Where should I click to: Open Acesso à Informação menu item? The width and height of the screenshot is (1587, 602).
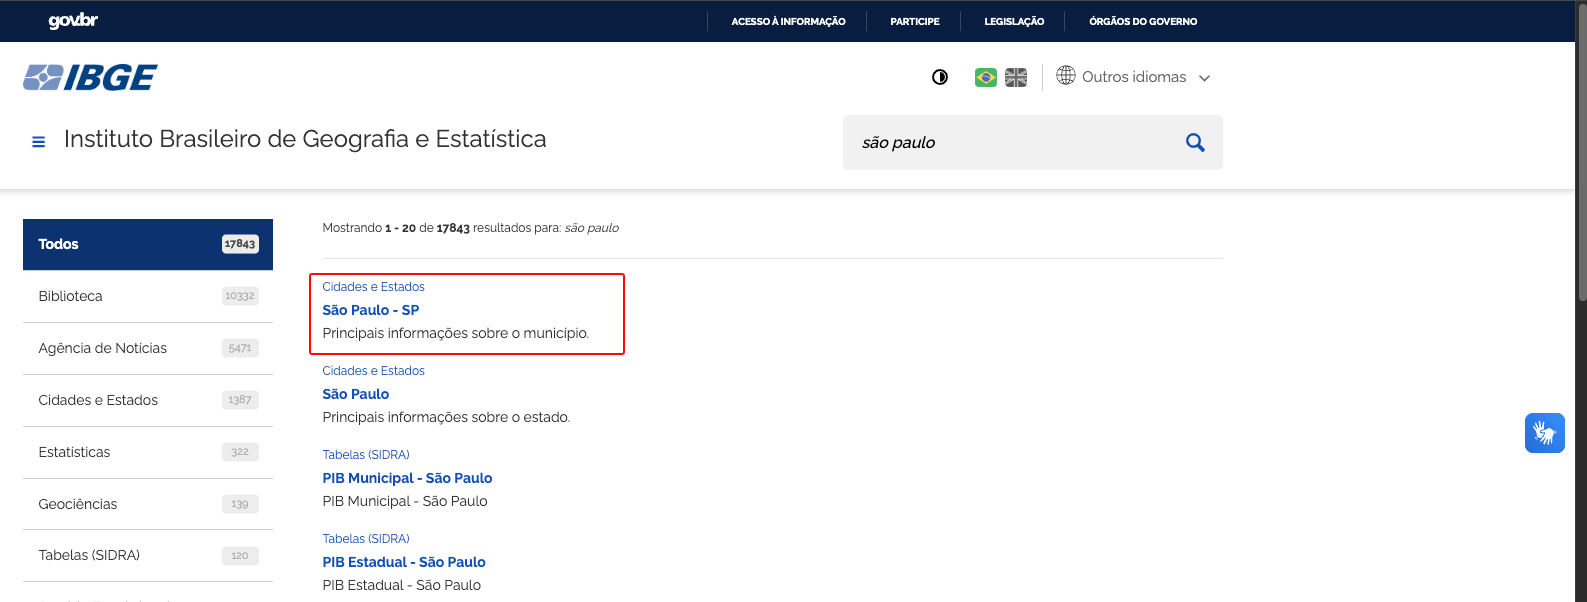(x=788, y=21)
